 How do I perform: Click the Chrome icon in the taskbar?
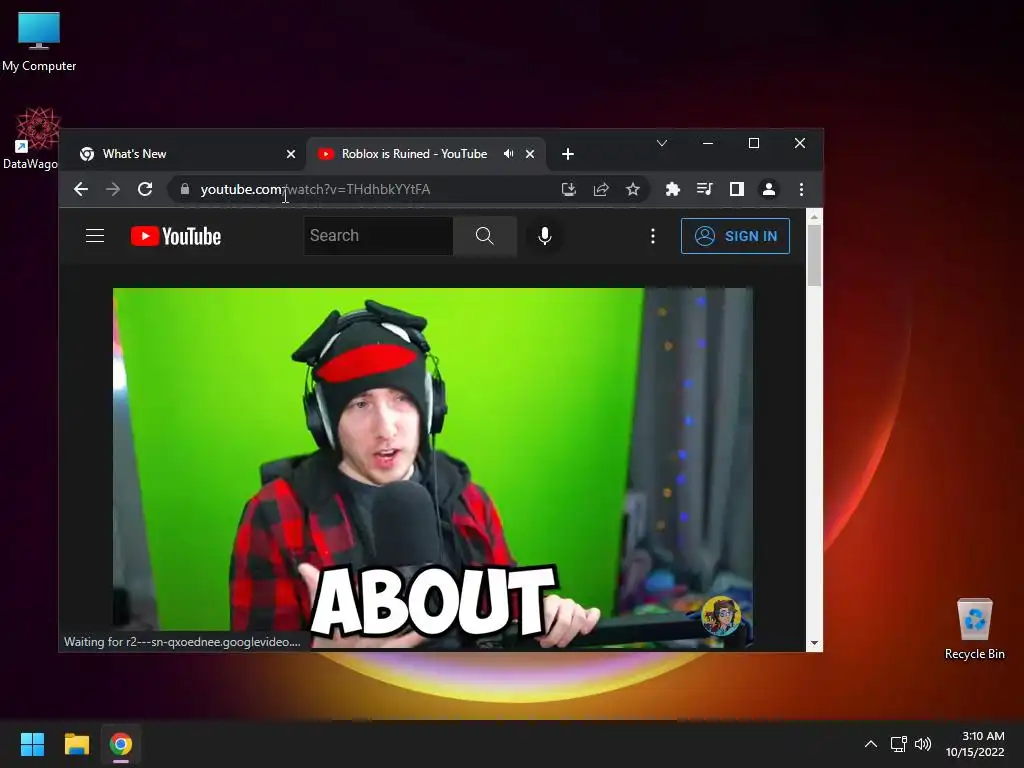click(x=121, y=744)
